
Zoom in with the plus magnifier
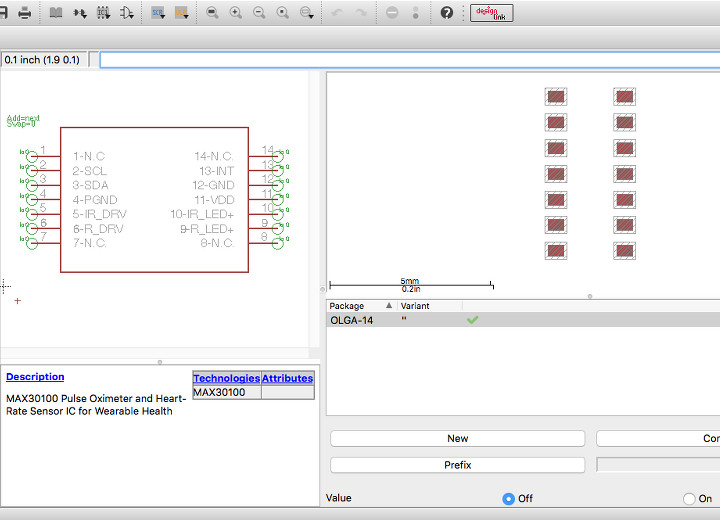[236, 13]
